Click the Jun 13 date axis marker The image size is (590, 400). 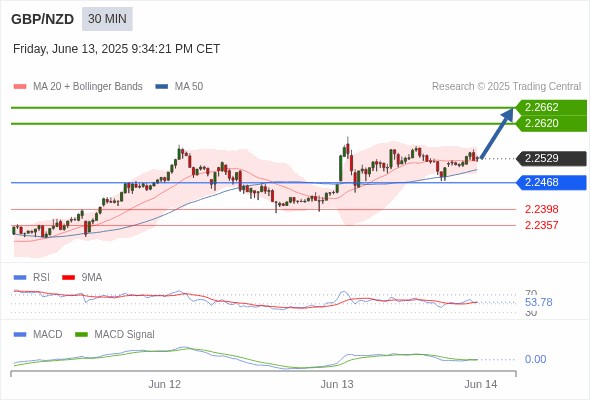click(337, 384)
